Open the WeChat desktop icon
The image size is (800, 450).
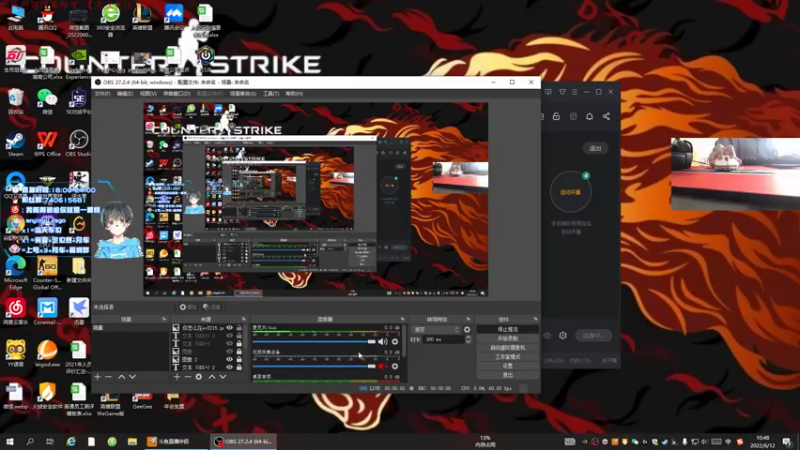pos(47,101)
